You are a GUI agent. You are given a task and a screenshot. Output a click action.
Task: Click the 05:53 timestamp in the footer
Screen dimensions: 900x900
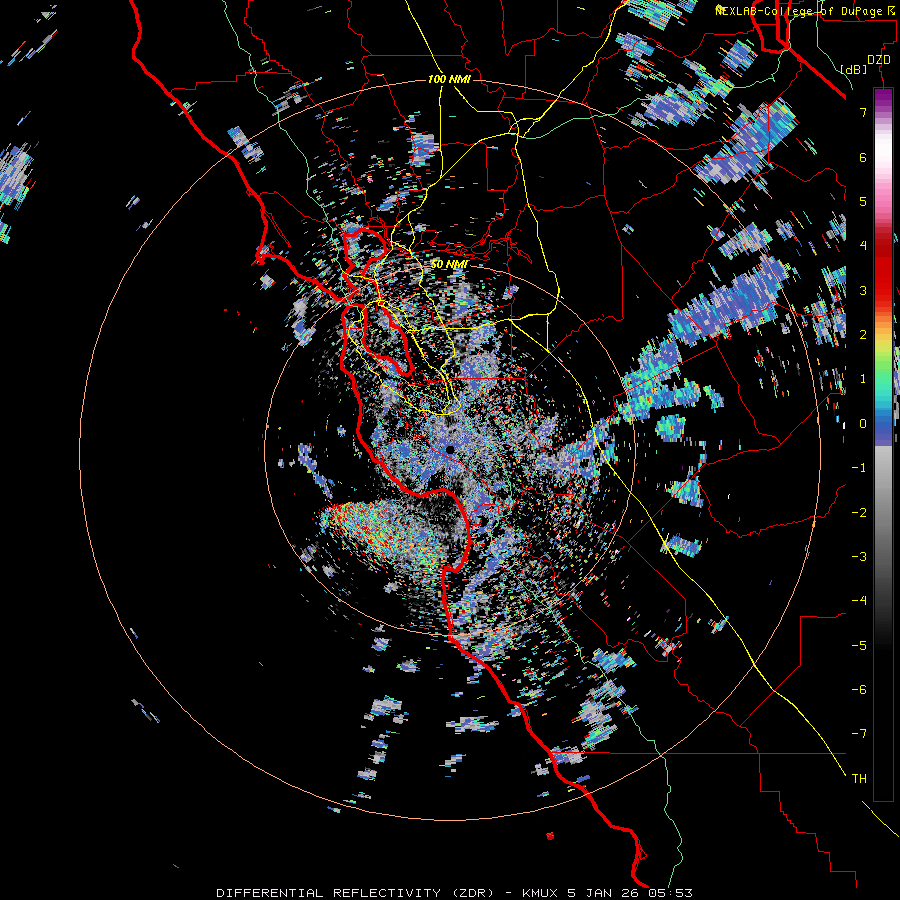(x=670, y=893)
